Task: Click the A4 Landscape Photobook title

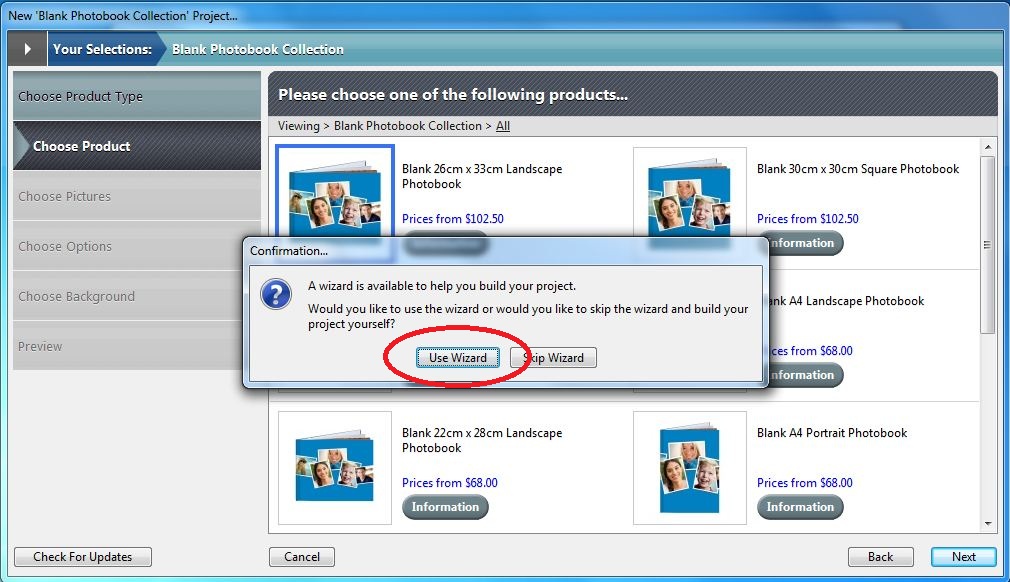Action: pos(846,301)
